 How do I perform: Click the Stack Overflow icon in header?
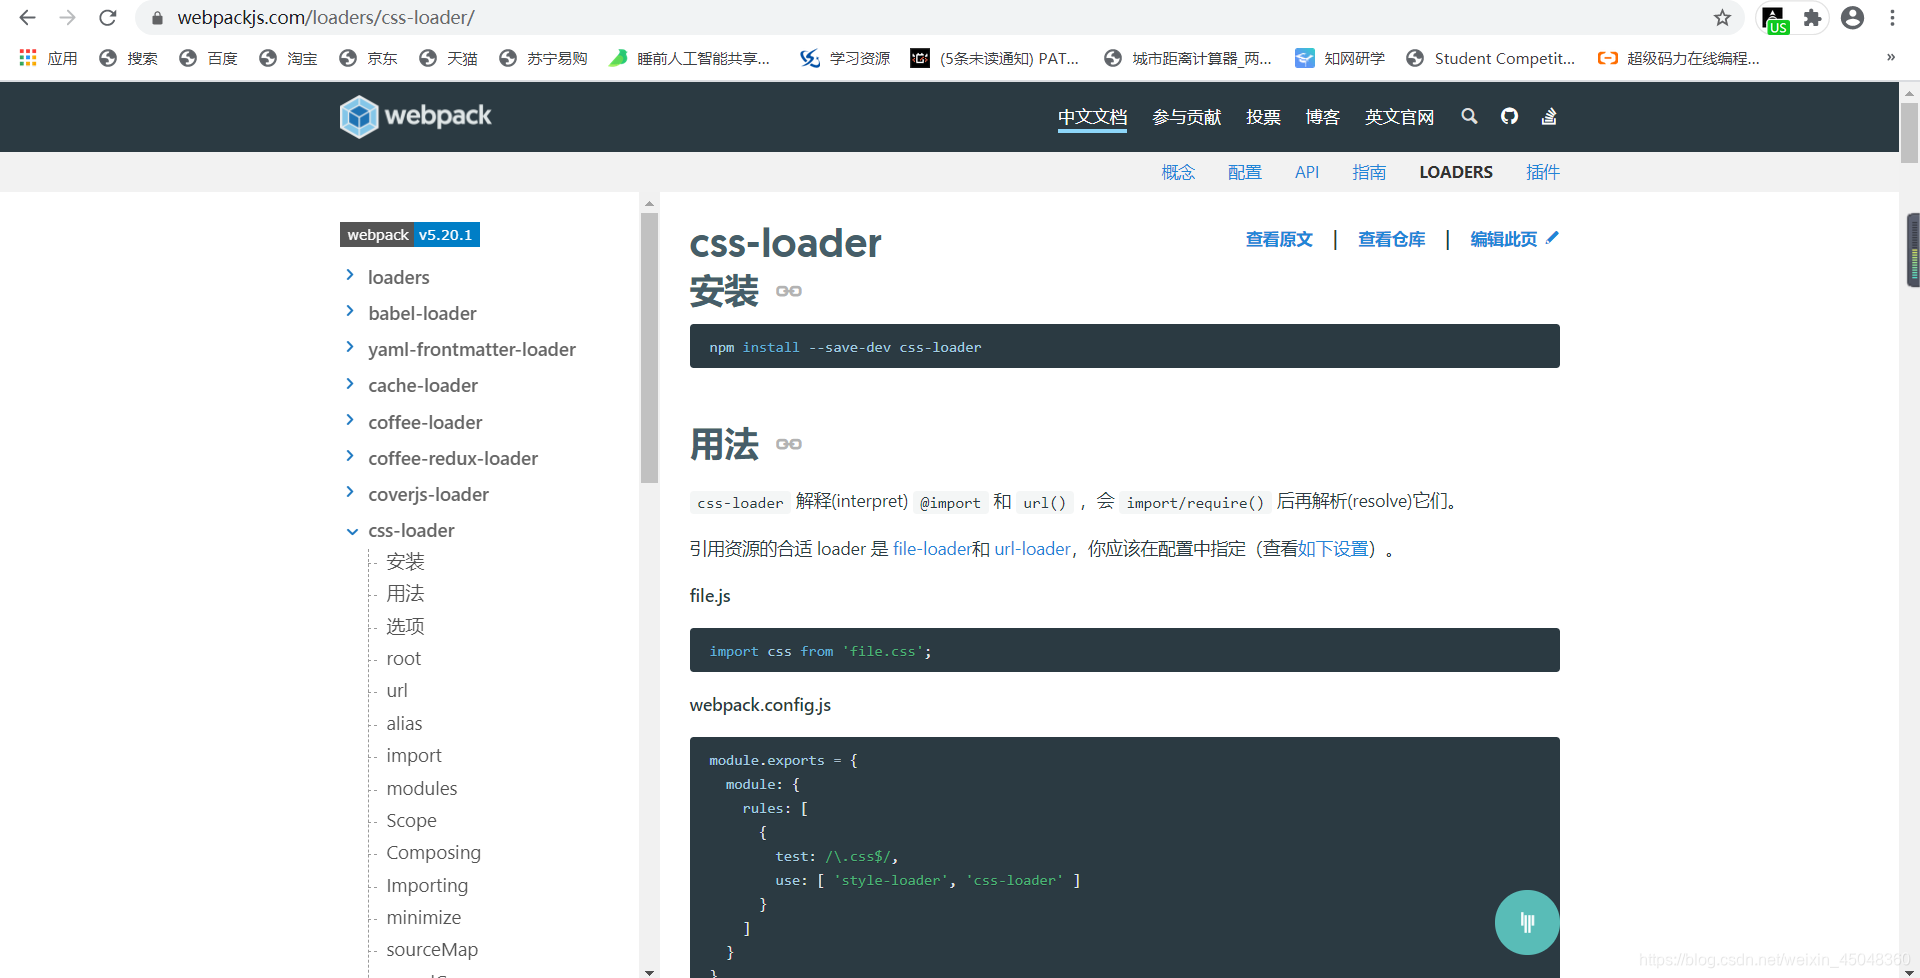[x=1549, y=116]
